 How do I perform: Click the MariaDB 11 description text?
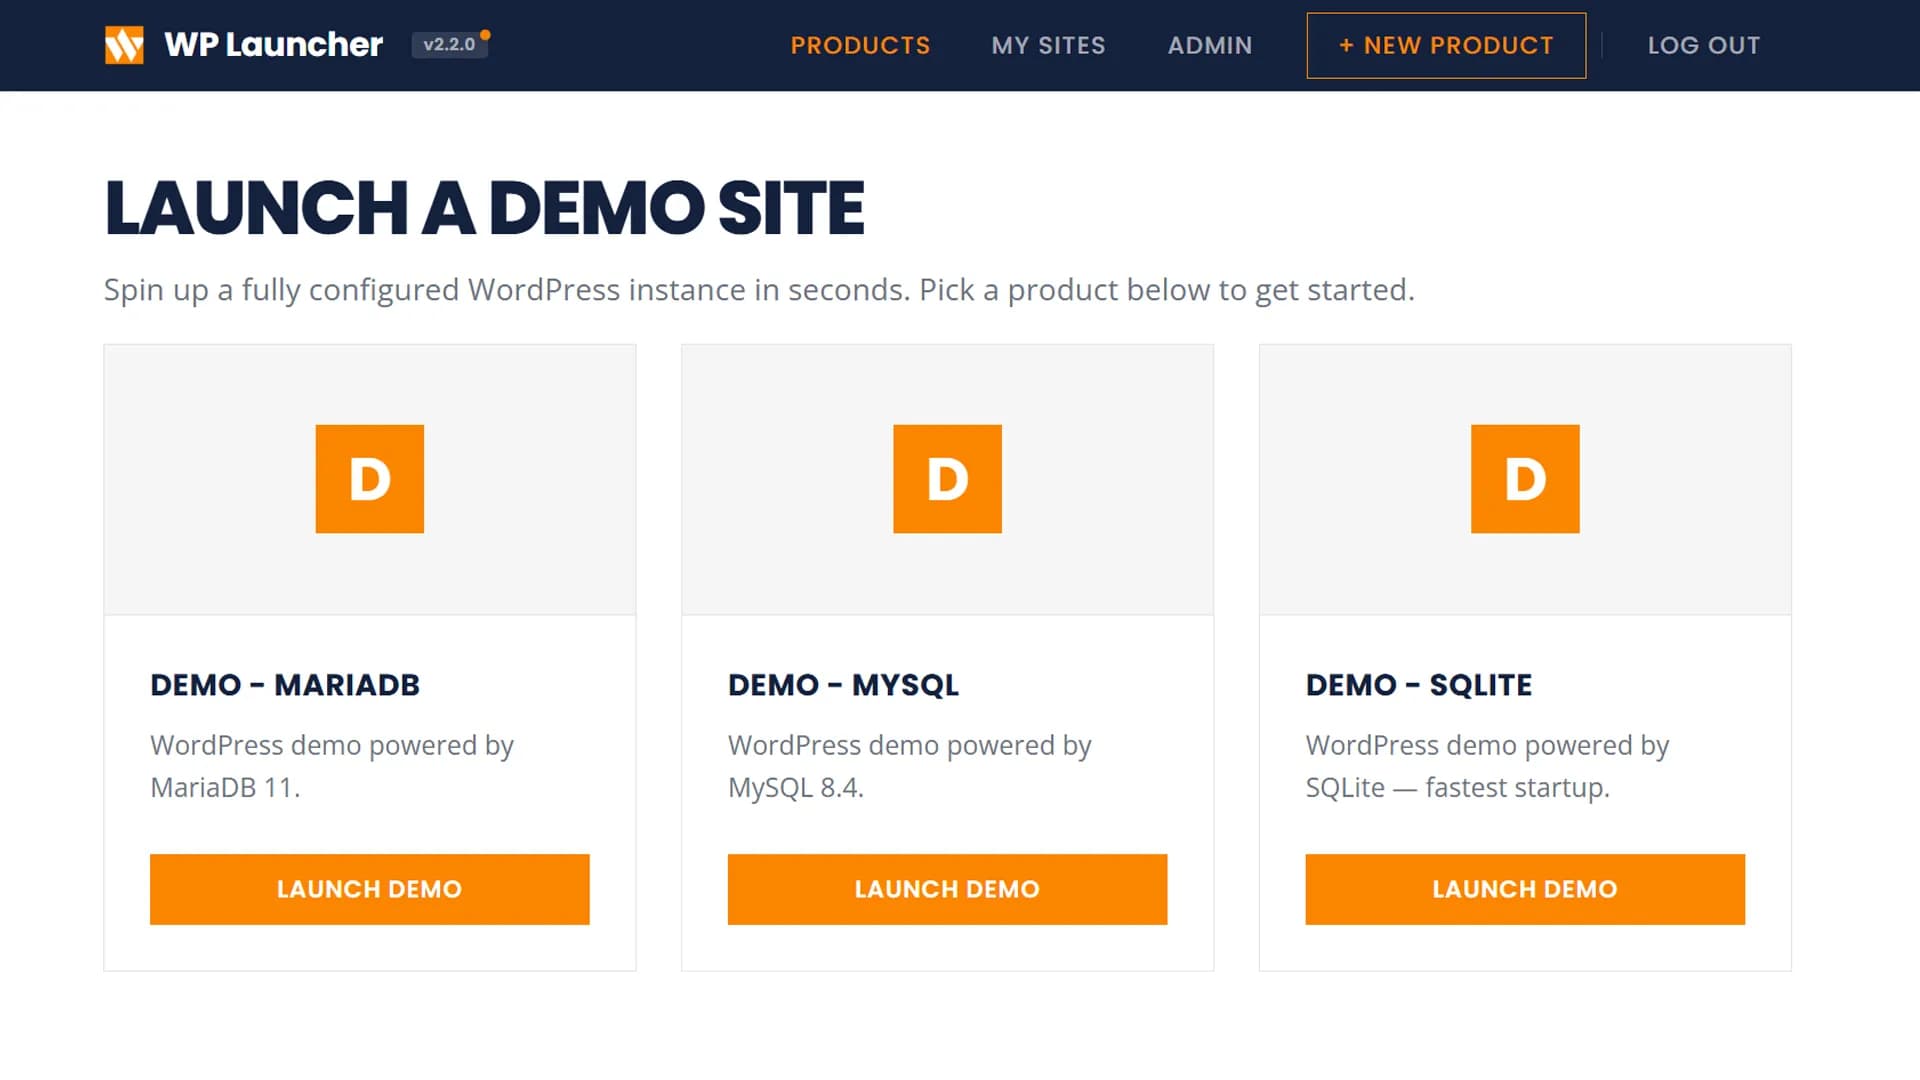332,766
